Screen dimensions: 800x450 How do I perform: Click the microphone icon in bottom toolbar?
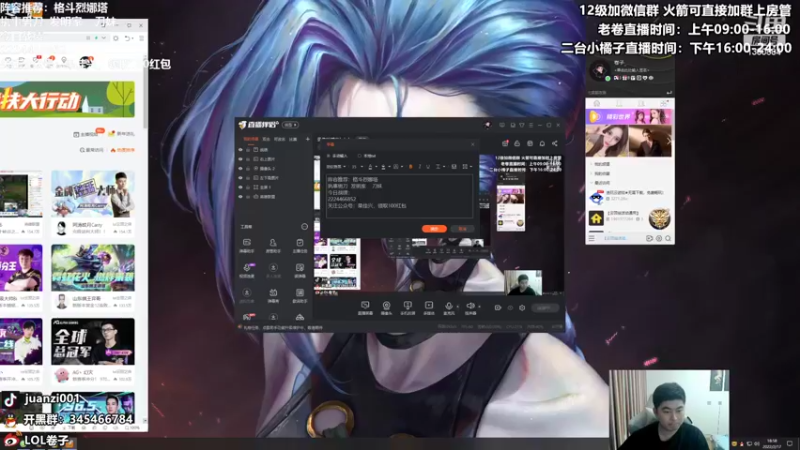448,307
